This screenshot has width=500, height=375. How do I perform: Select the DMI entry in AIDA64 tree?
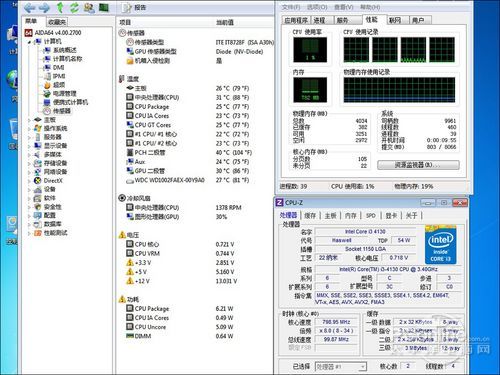(x=54, y=67)
